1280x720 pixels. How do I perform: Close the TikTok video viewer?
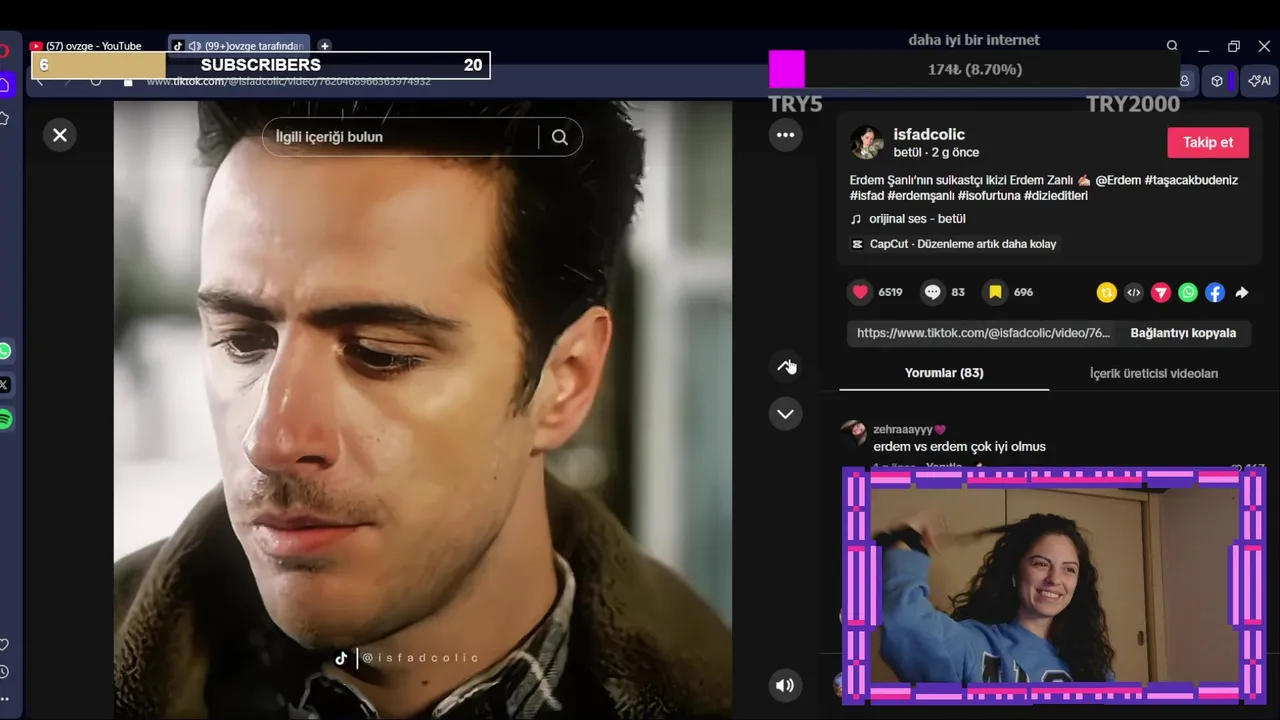tap(60, 135)
